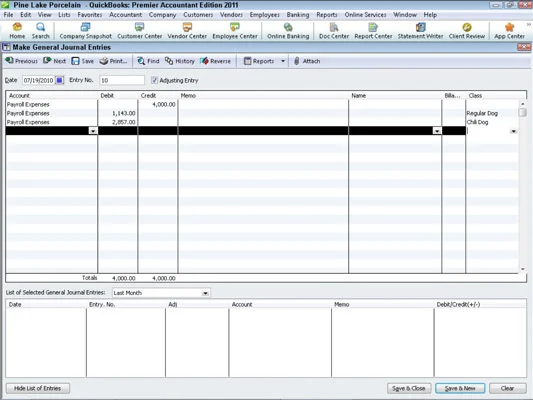Open the date calendar picker icon
Screen dimensions: 533x400
59,81
